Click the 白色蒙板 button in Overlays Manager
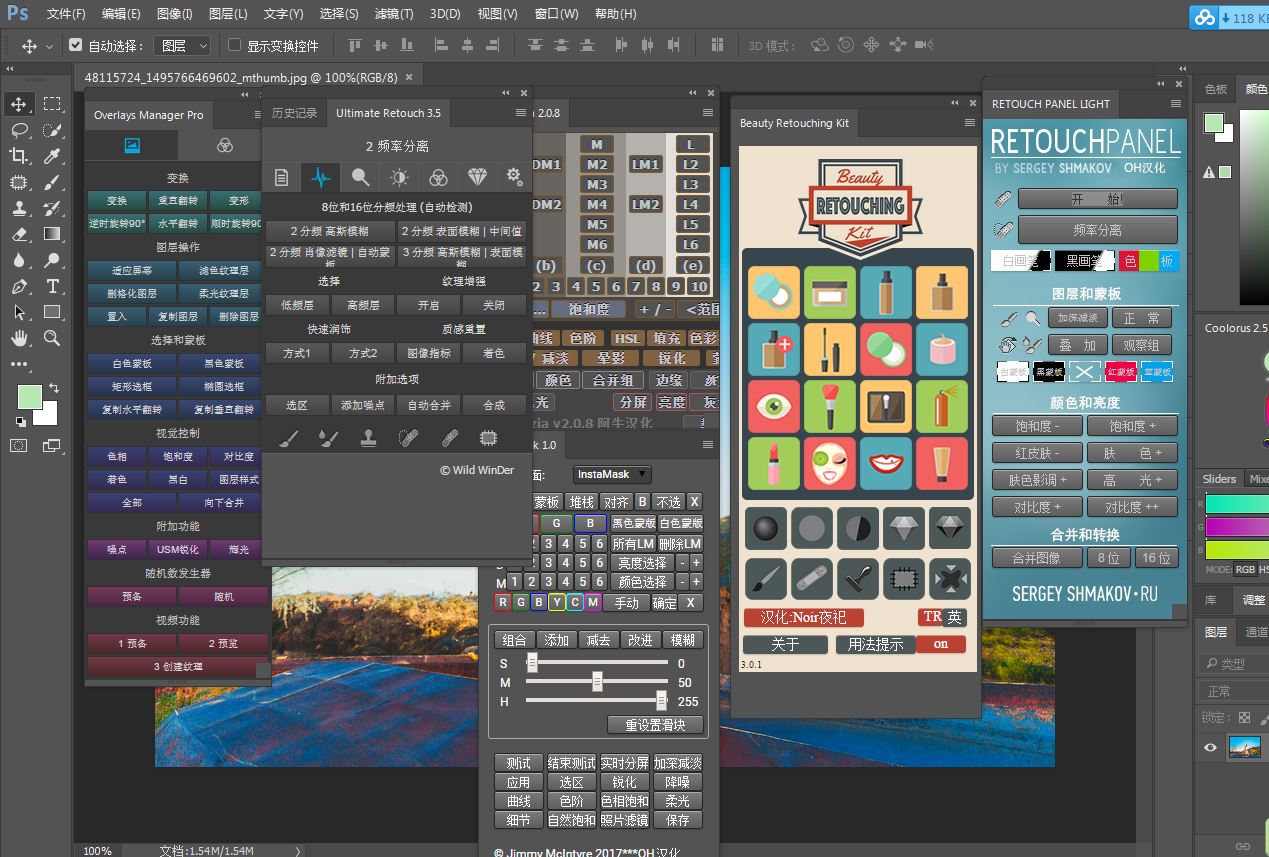1269x857 pixels. pos(132,364)
